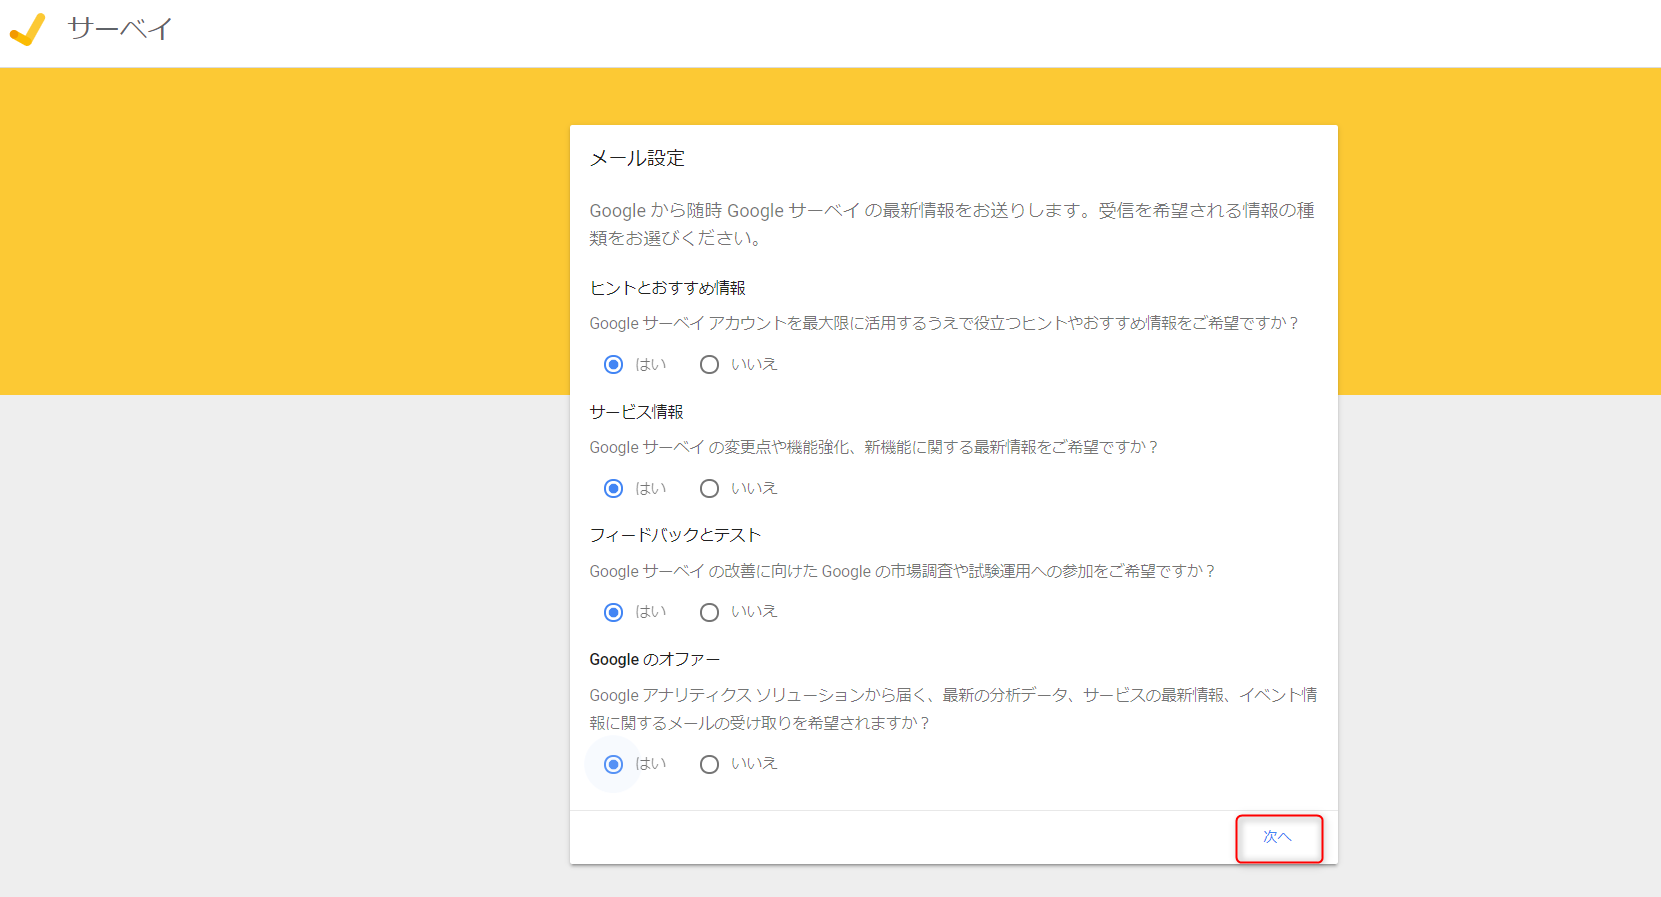The height and width of the screenshot is (897, 1661).
Task: Click the Google のオファー section heading
Action: (654, 659)
